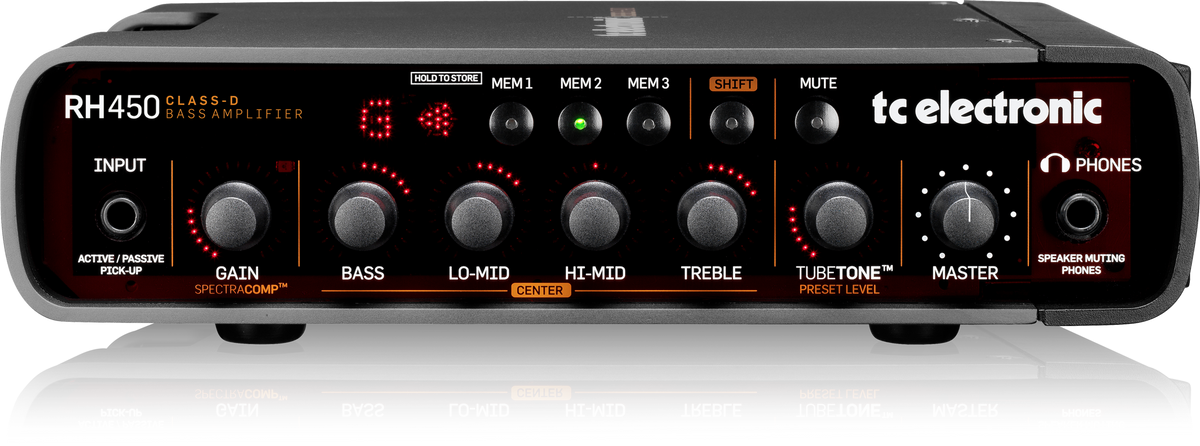Mute the amp with the MUTE button
This screenshot has width=1200, height=446.
pyautogui.click(x=817, y=125)
